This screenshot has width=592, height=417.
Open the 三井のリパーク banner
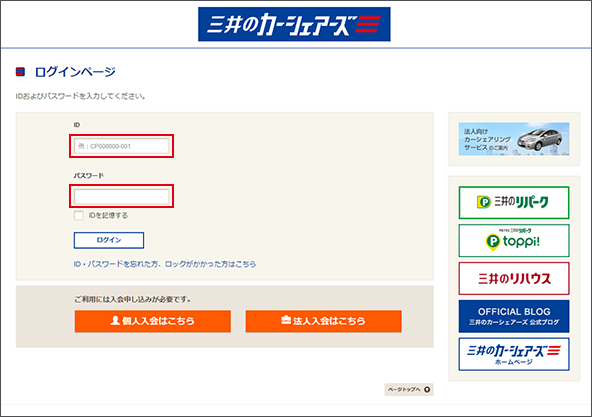coord(514,202)
